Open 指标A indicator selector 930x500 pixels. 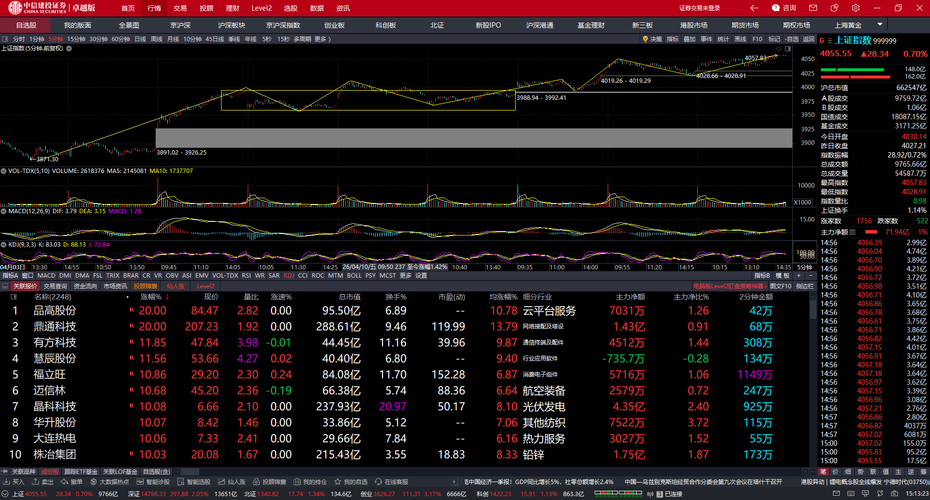[x=10, y=276]
